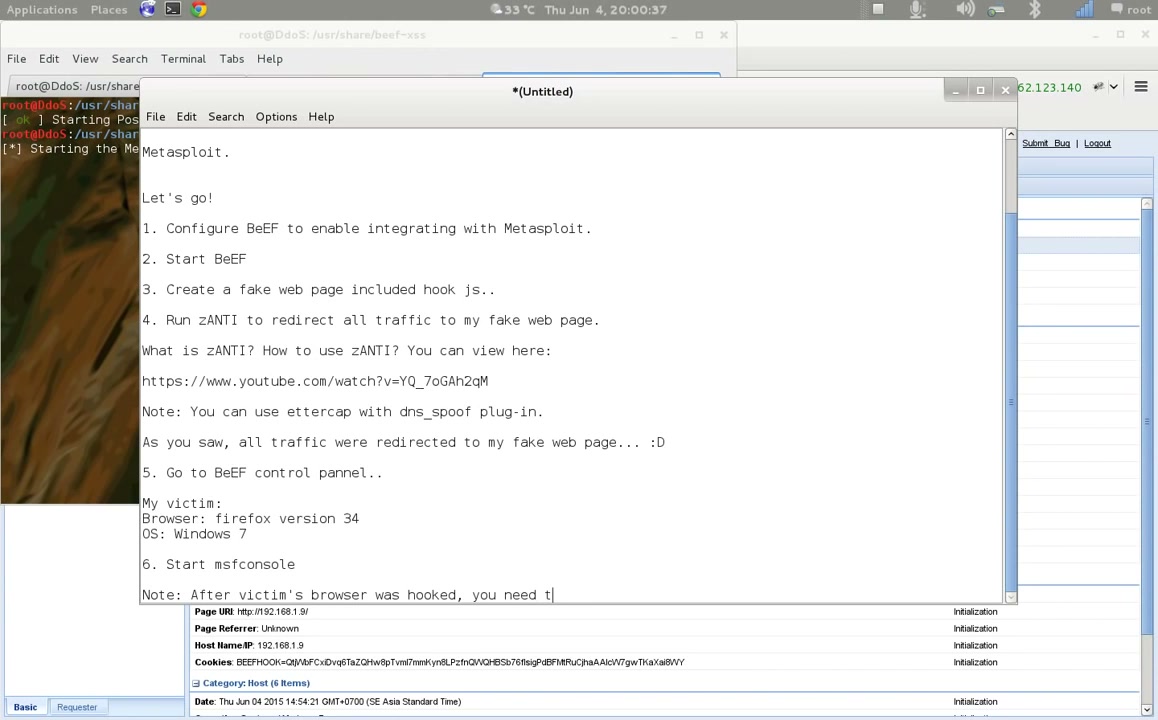
Task: Open the text editor File menu
Action: [155, 117]
